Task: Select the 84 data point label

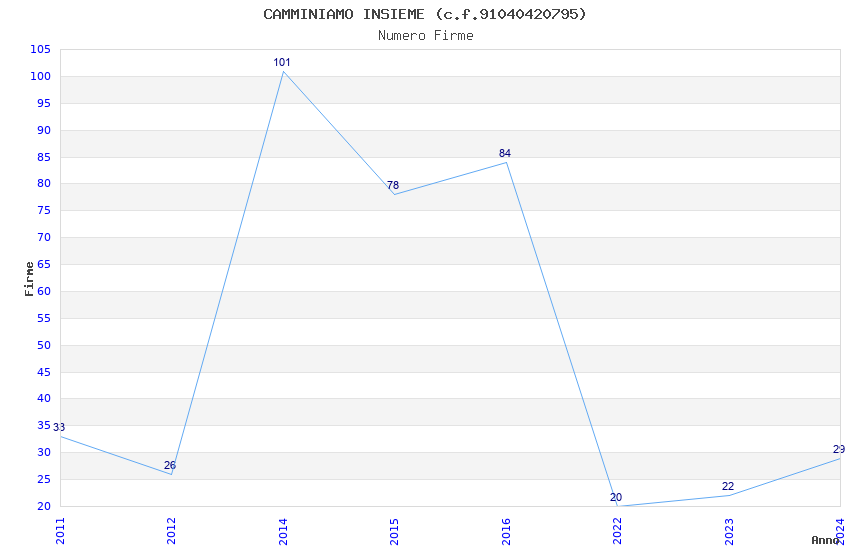Action: point(505,153)
